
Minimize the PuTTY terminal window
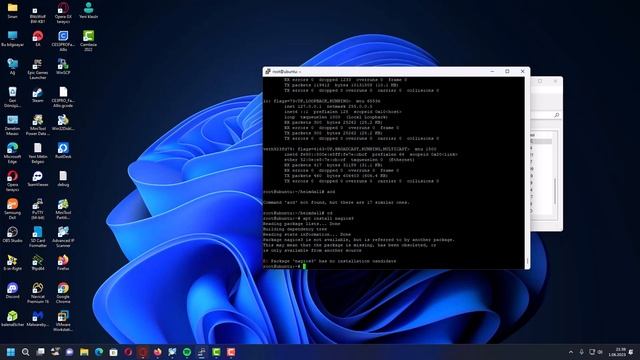pos(492,71)
